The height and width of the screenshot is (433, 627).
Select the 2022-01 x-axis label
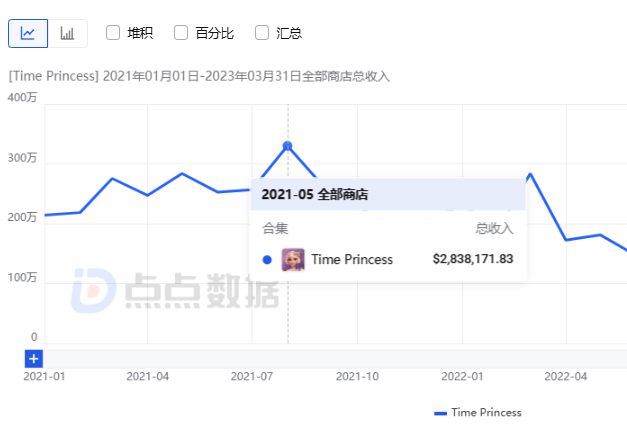(x=462, y=377)
